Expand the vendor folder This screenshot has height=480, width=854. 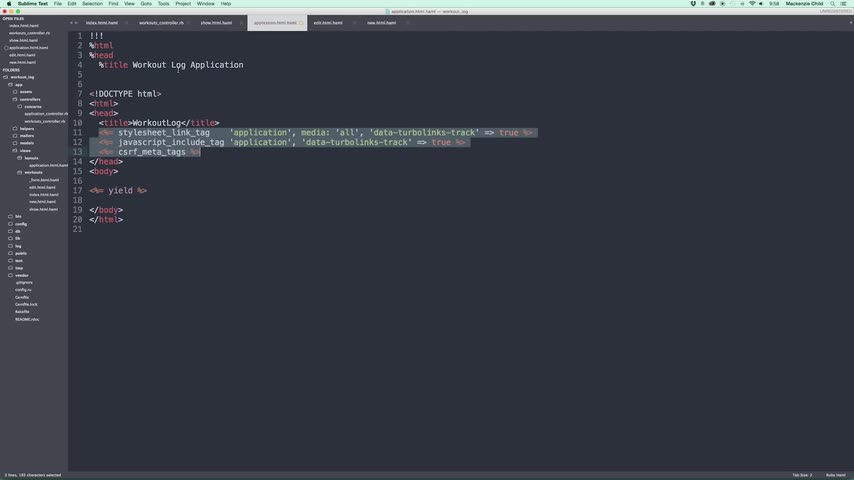[x=21, y=276]
